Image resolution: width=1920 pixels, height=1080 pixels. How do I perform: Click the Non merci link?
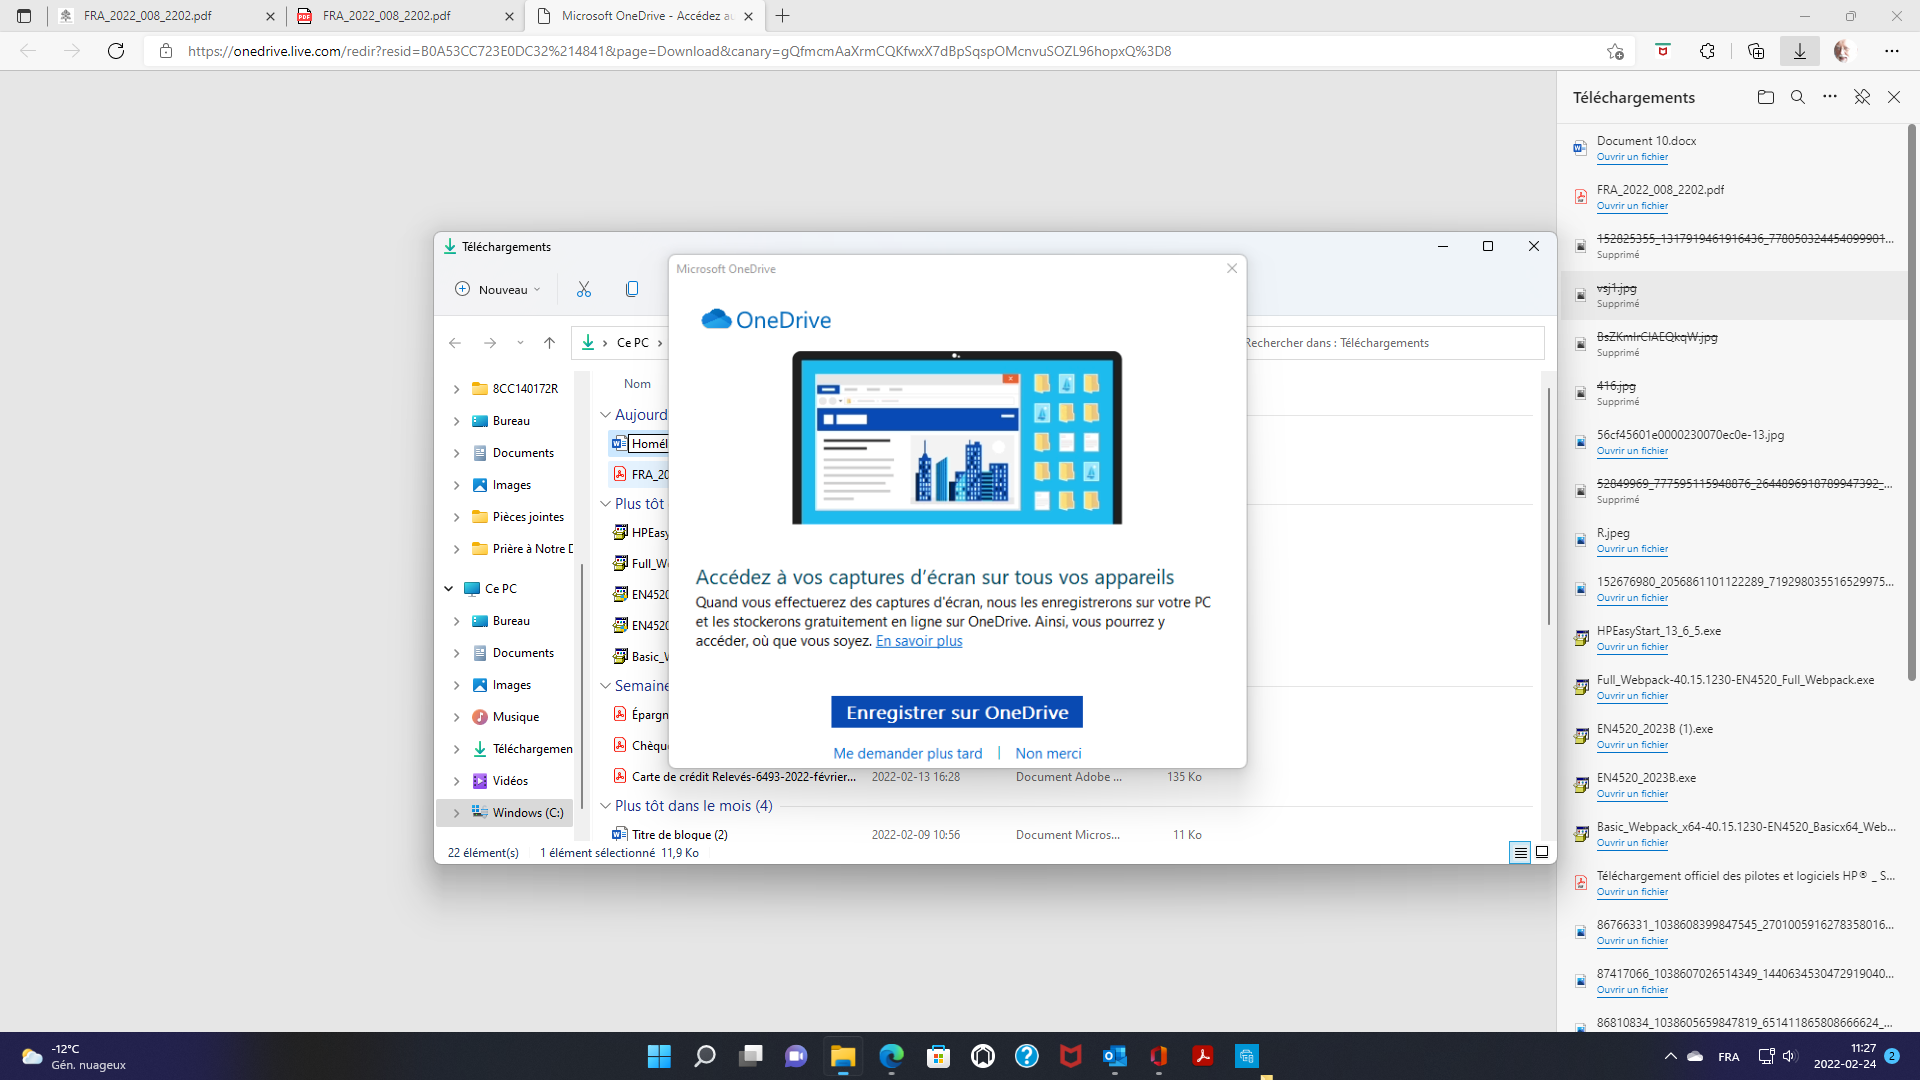1048,753
